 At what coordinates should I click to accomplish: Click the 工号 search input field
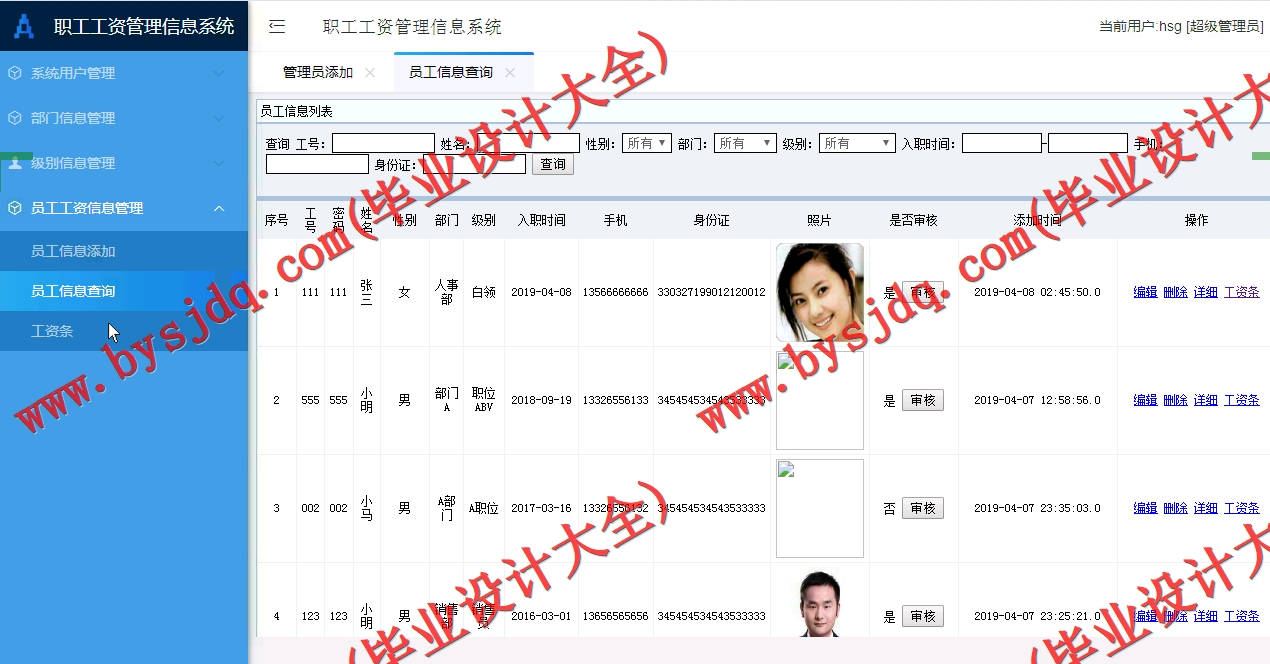pyautogui.click(x=384, y=142)
